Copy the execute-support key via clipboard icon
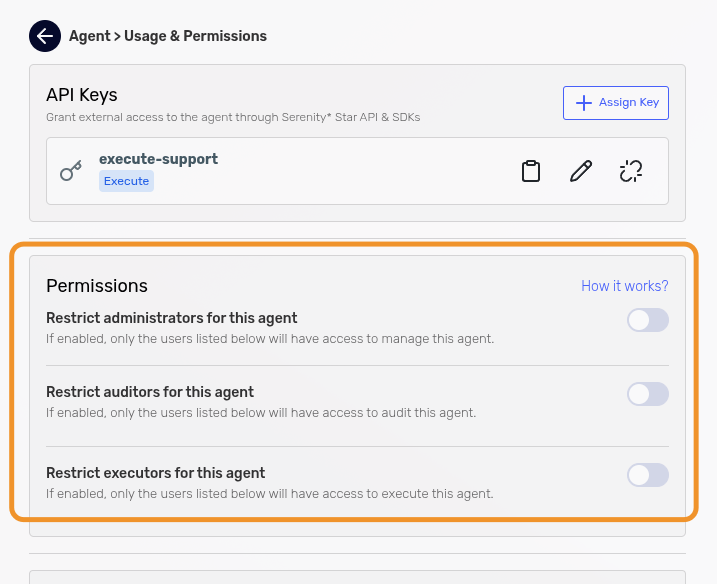This screenshot has height=584, width=717. pos(531,171)
